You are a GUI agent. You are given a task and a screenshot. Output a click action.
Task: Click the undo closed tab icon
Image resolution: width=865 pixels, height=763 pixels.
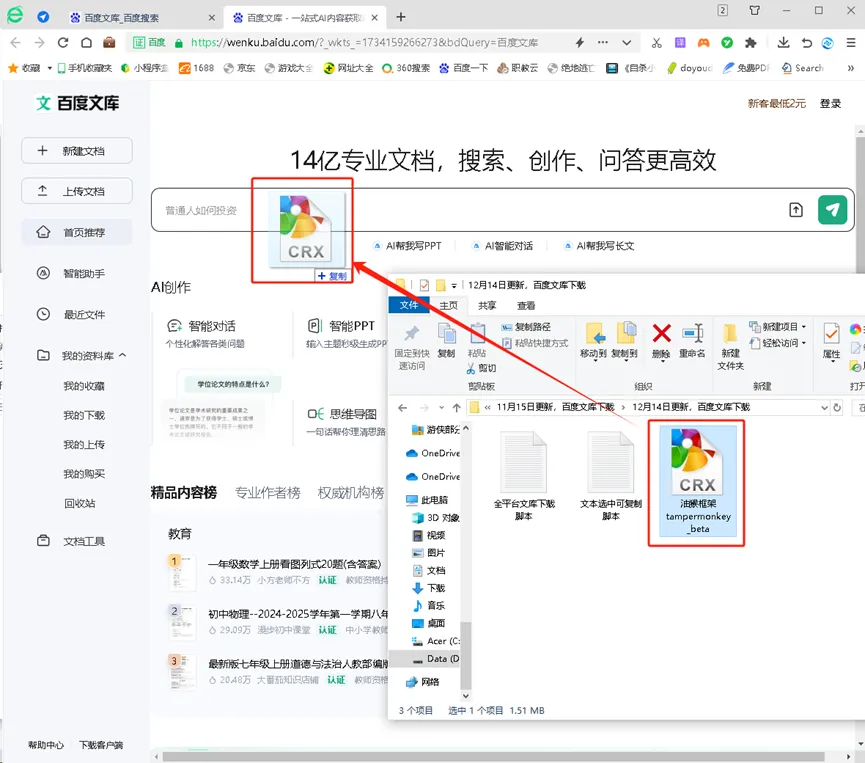807,42
